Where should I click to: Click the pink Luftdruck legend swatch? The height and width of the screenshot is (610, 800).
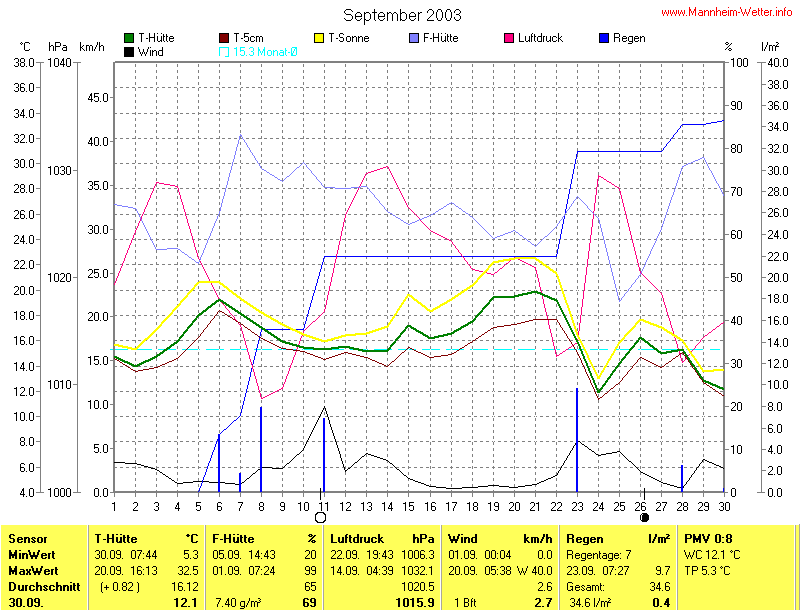[510, 38]
